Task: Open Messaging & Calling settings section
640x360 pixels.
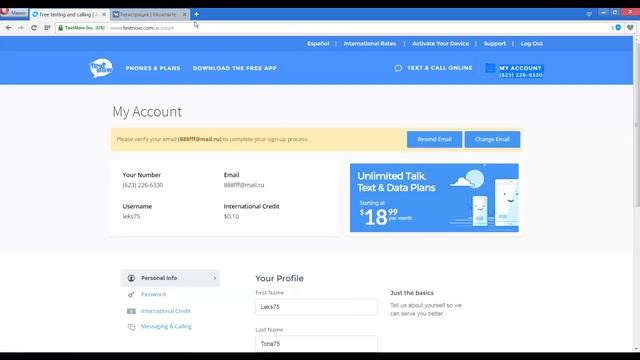Action: [x=166, y=327]
